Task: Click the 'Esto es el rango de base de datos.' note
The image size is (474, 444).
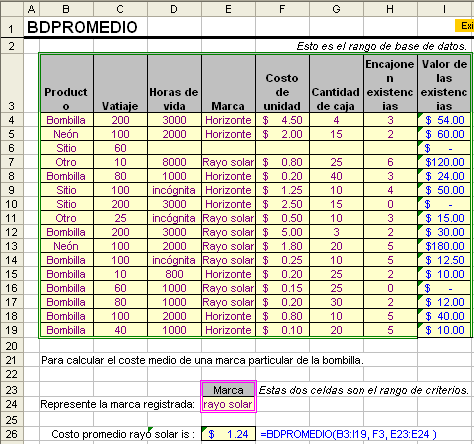Action: coord(382,46)
